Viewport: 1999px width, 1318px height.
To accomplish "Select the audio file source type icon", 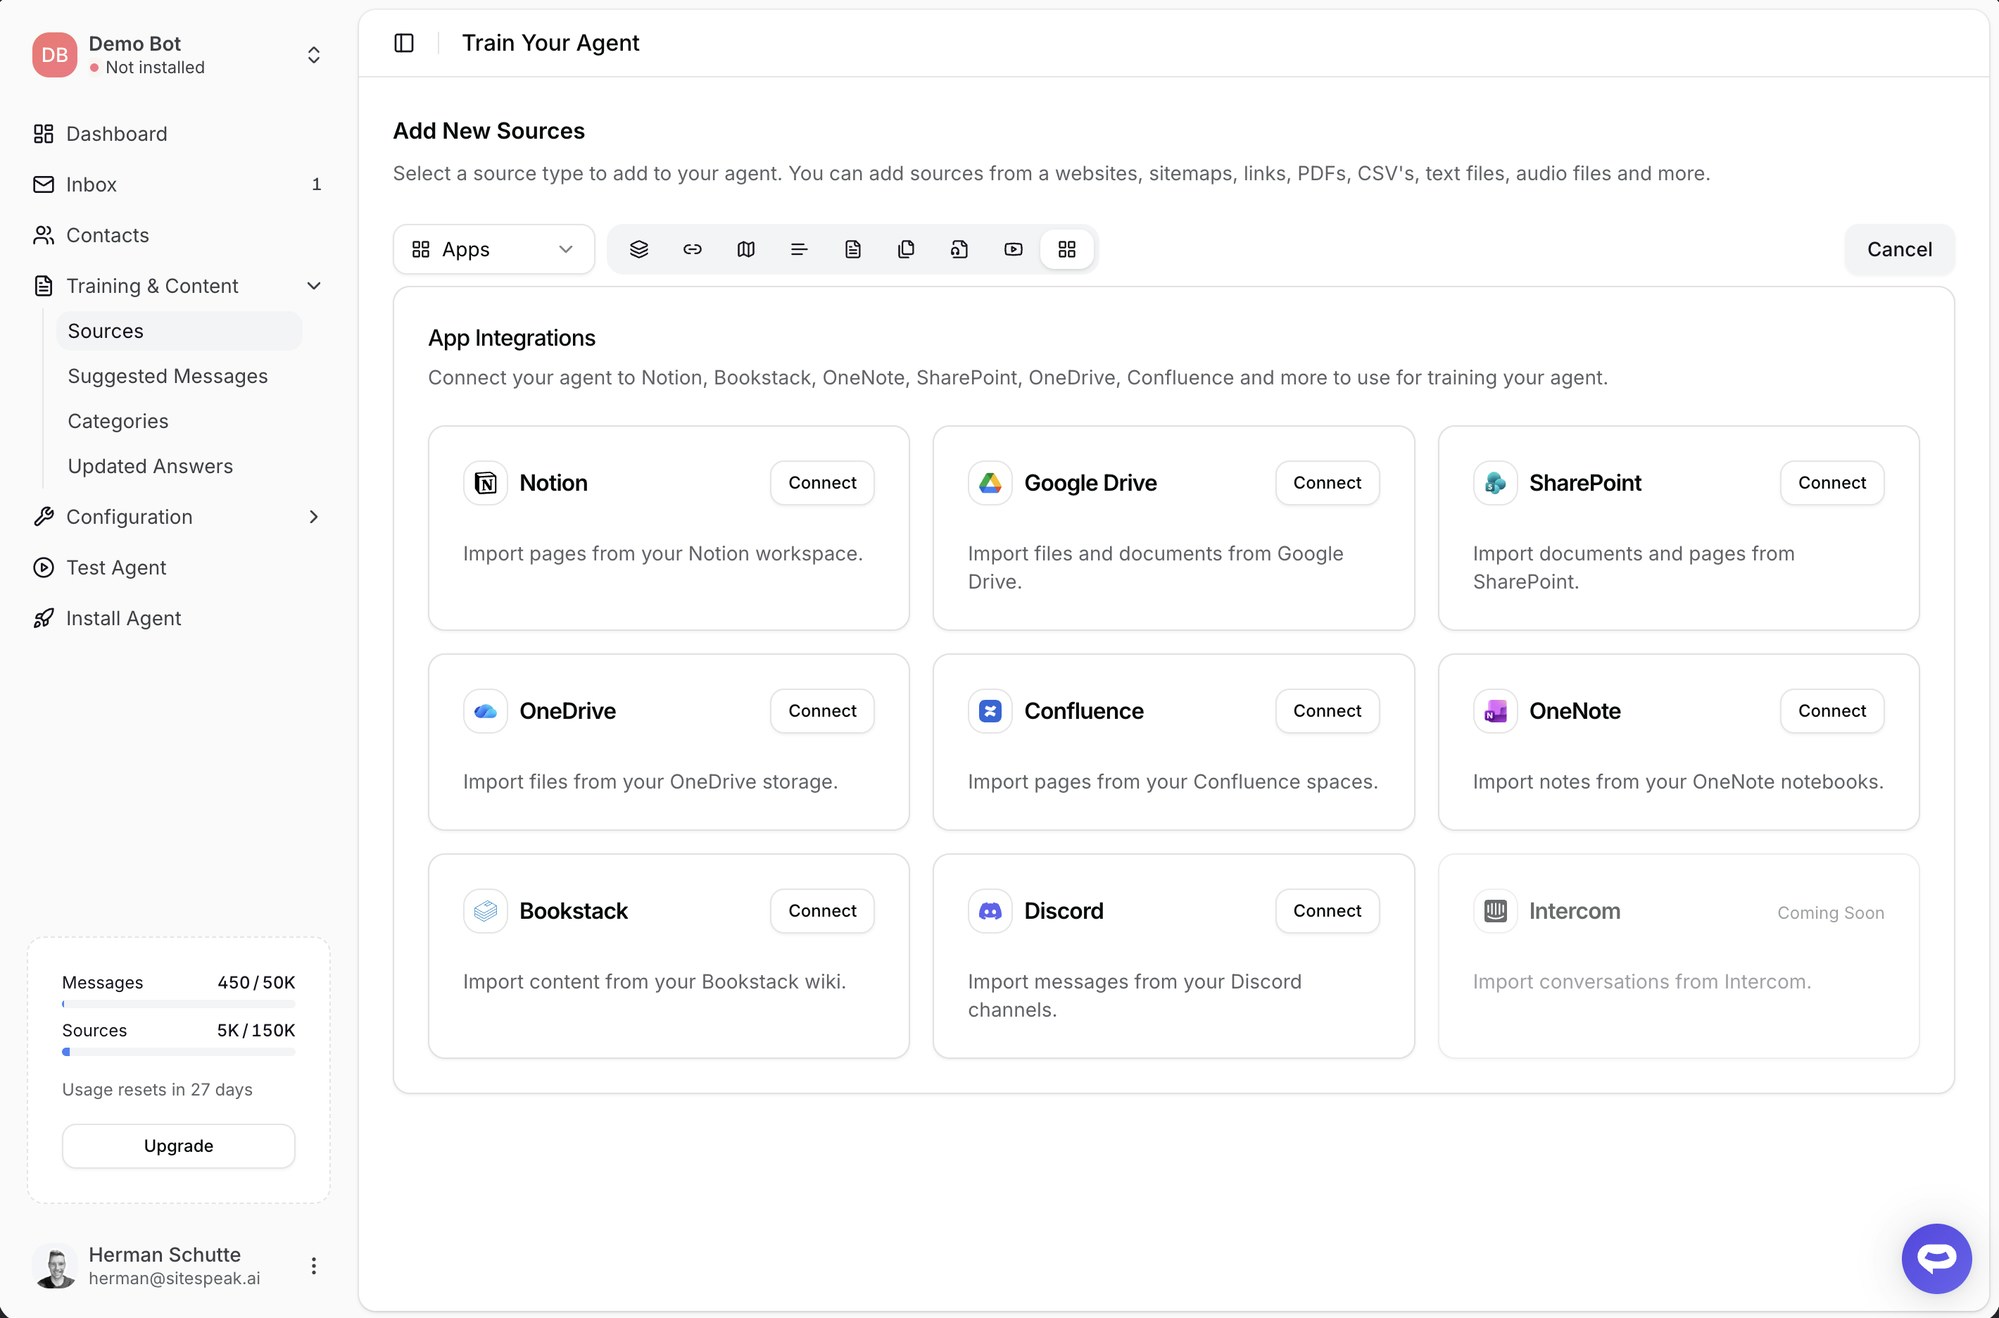I will (x=959, y=249).
